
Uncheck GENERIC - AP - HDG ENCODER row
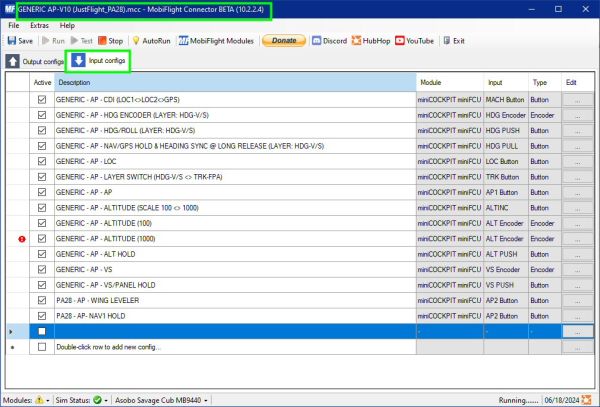(42, 115)
